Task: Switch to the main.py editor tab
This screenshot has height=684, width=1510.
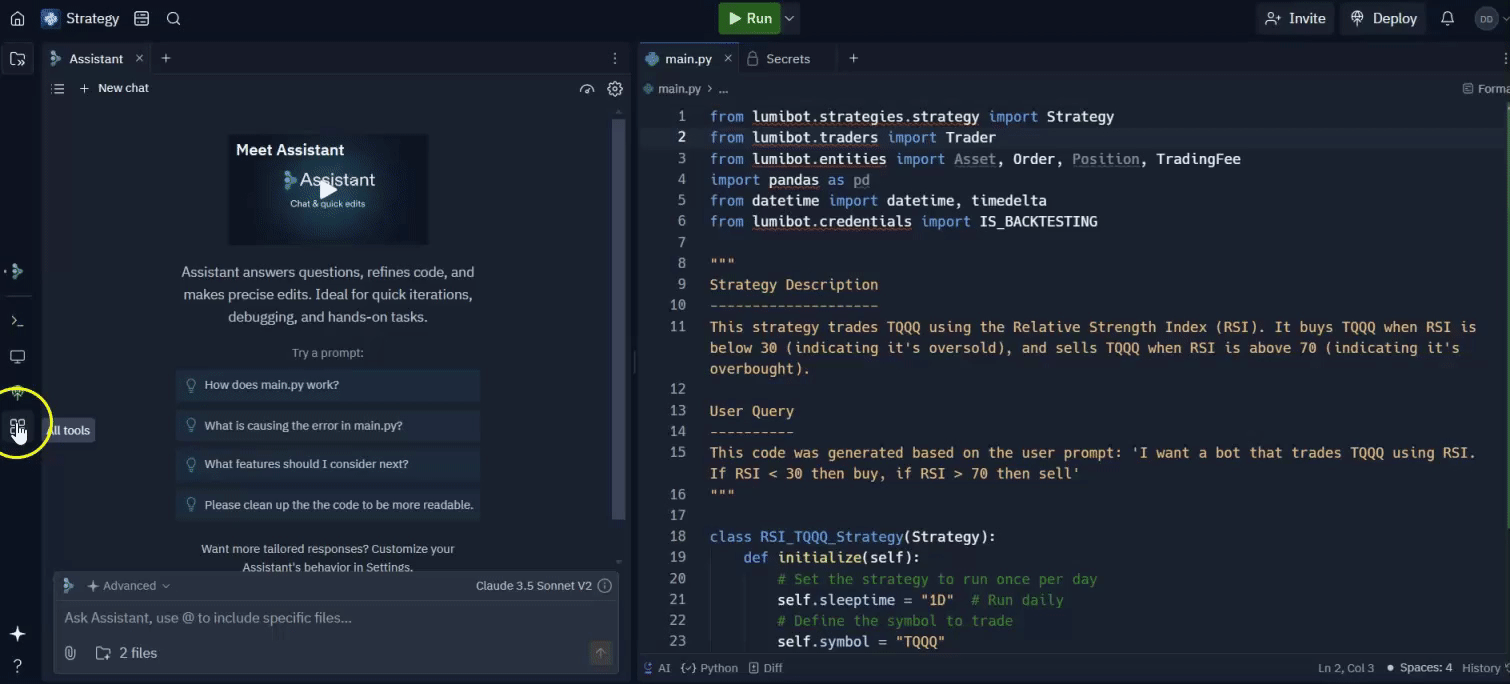Action: 688,59
